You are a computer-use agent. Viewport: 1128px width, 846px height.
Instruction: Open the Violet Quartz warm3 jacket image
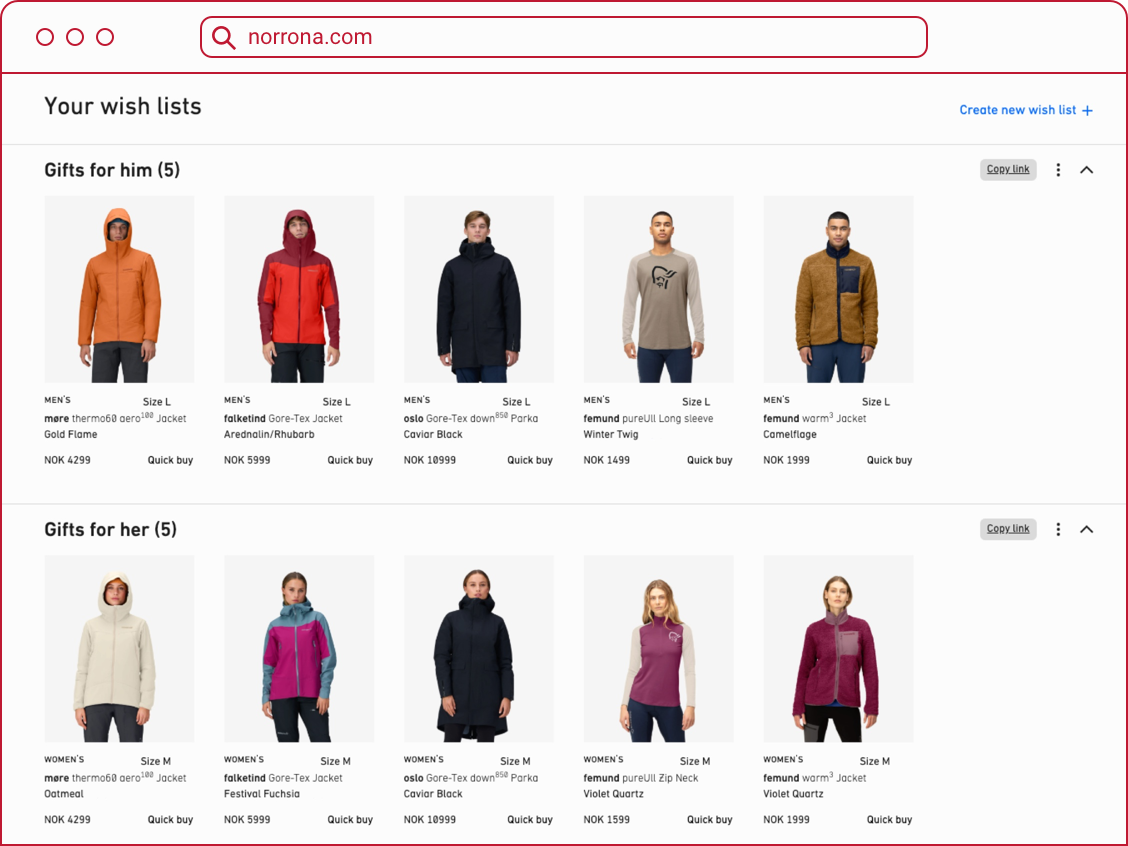[839, 649]
